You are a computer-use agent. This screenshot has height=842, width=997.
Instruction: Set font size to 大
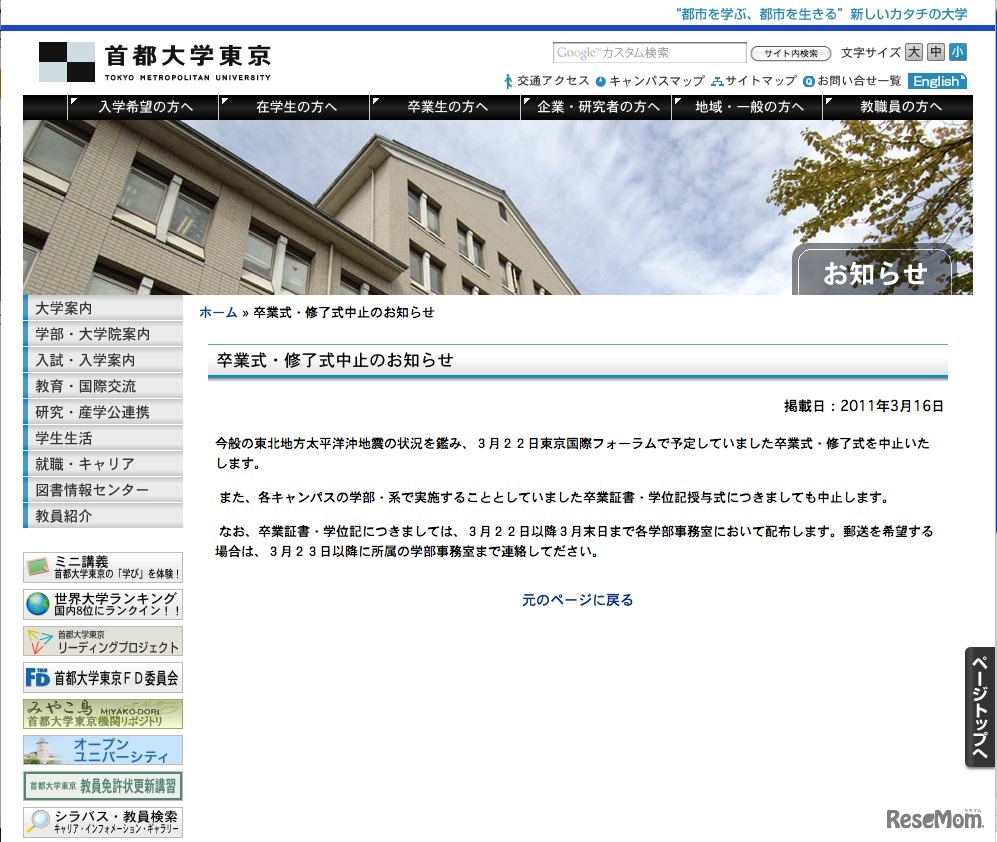click(x=913, y=52)
